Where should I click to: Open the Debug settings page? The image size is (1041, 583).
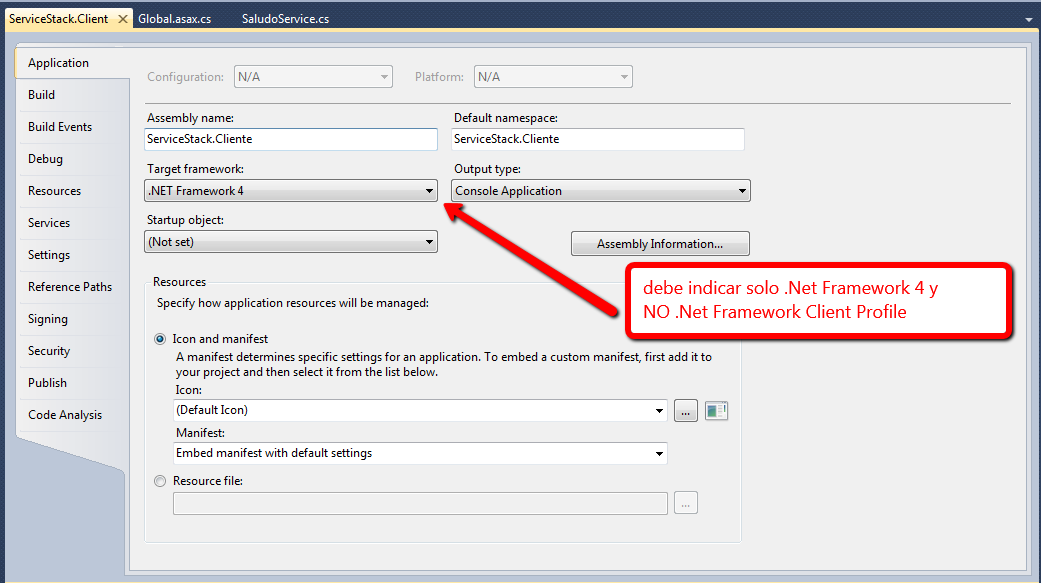[x=44, y=158]
